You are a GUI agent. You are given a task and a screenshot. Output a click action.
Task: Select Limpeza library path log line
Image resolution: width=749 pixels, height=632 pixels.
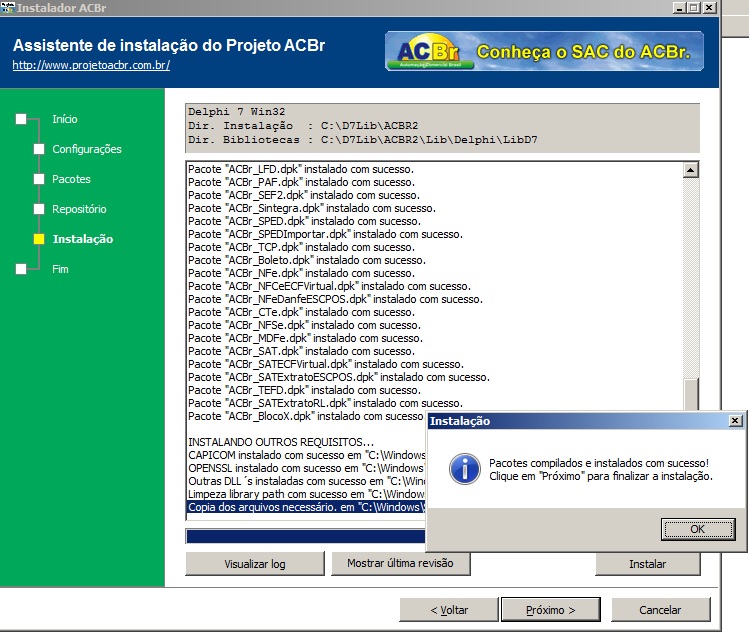point(306,494)
